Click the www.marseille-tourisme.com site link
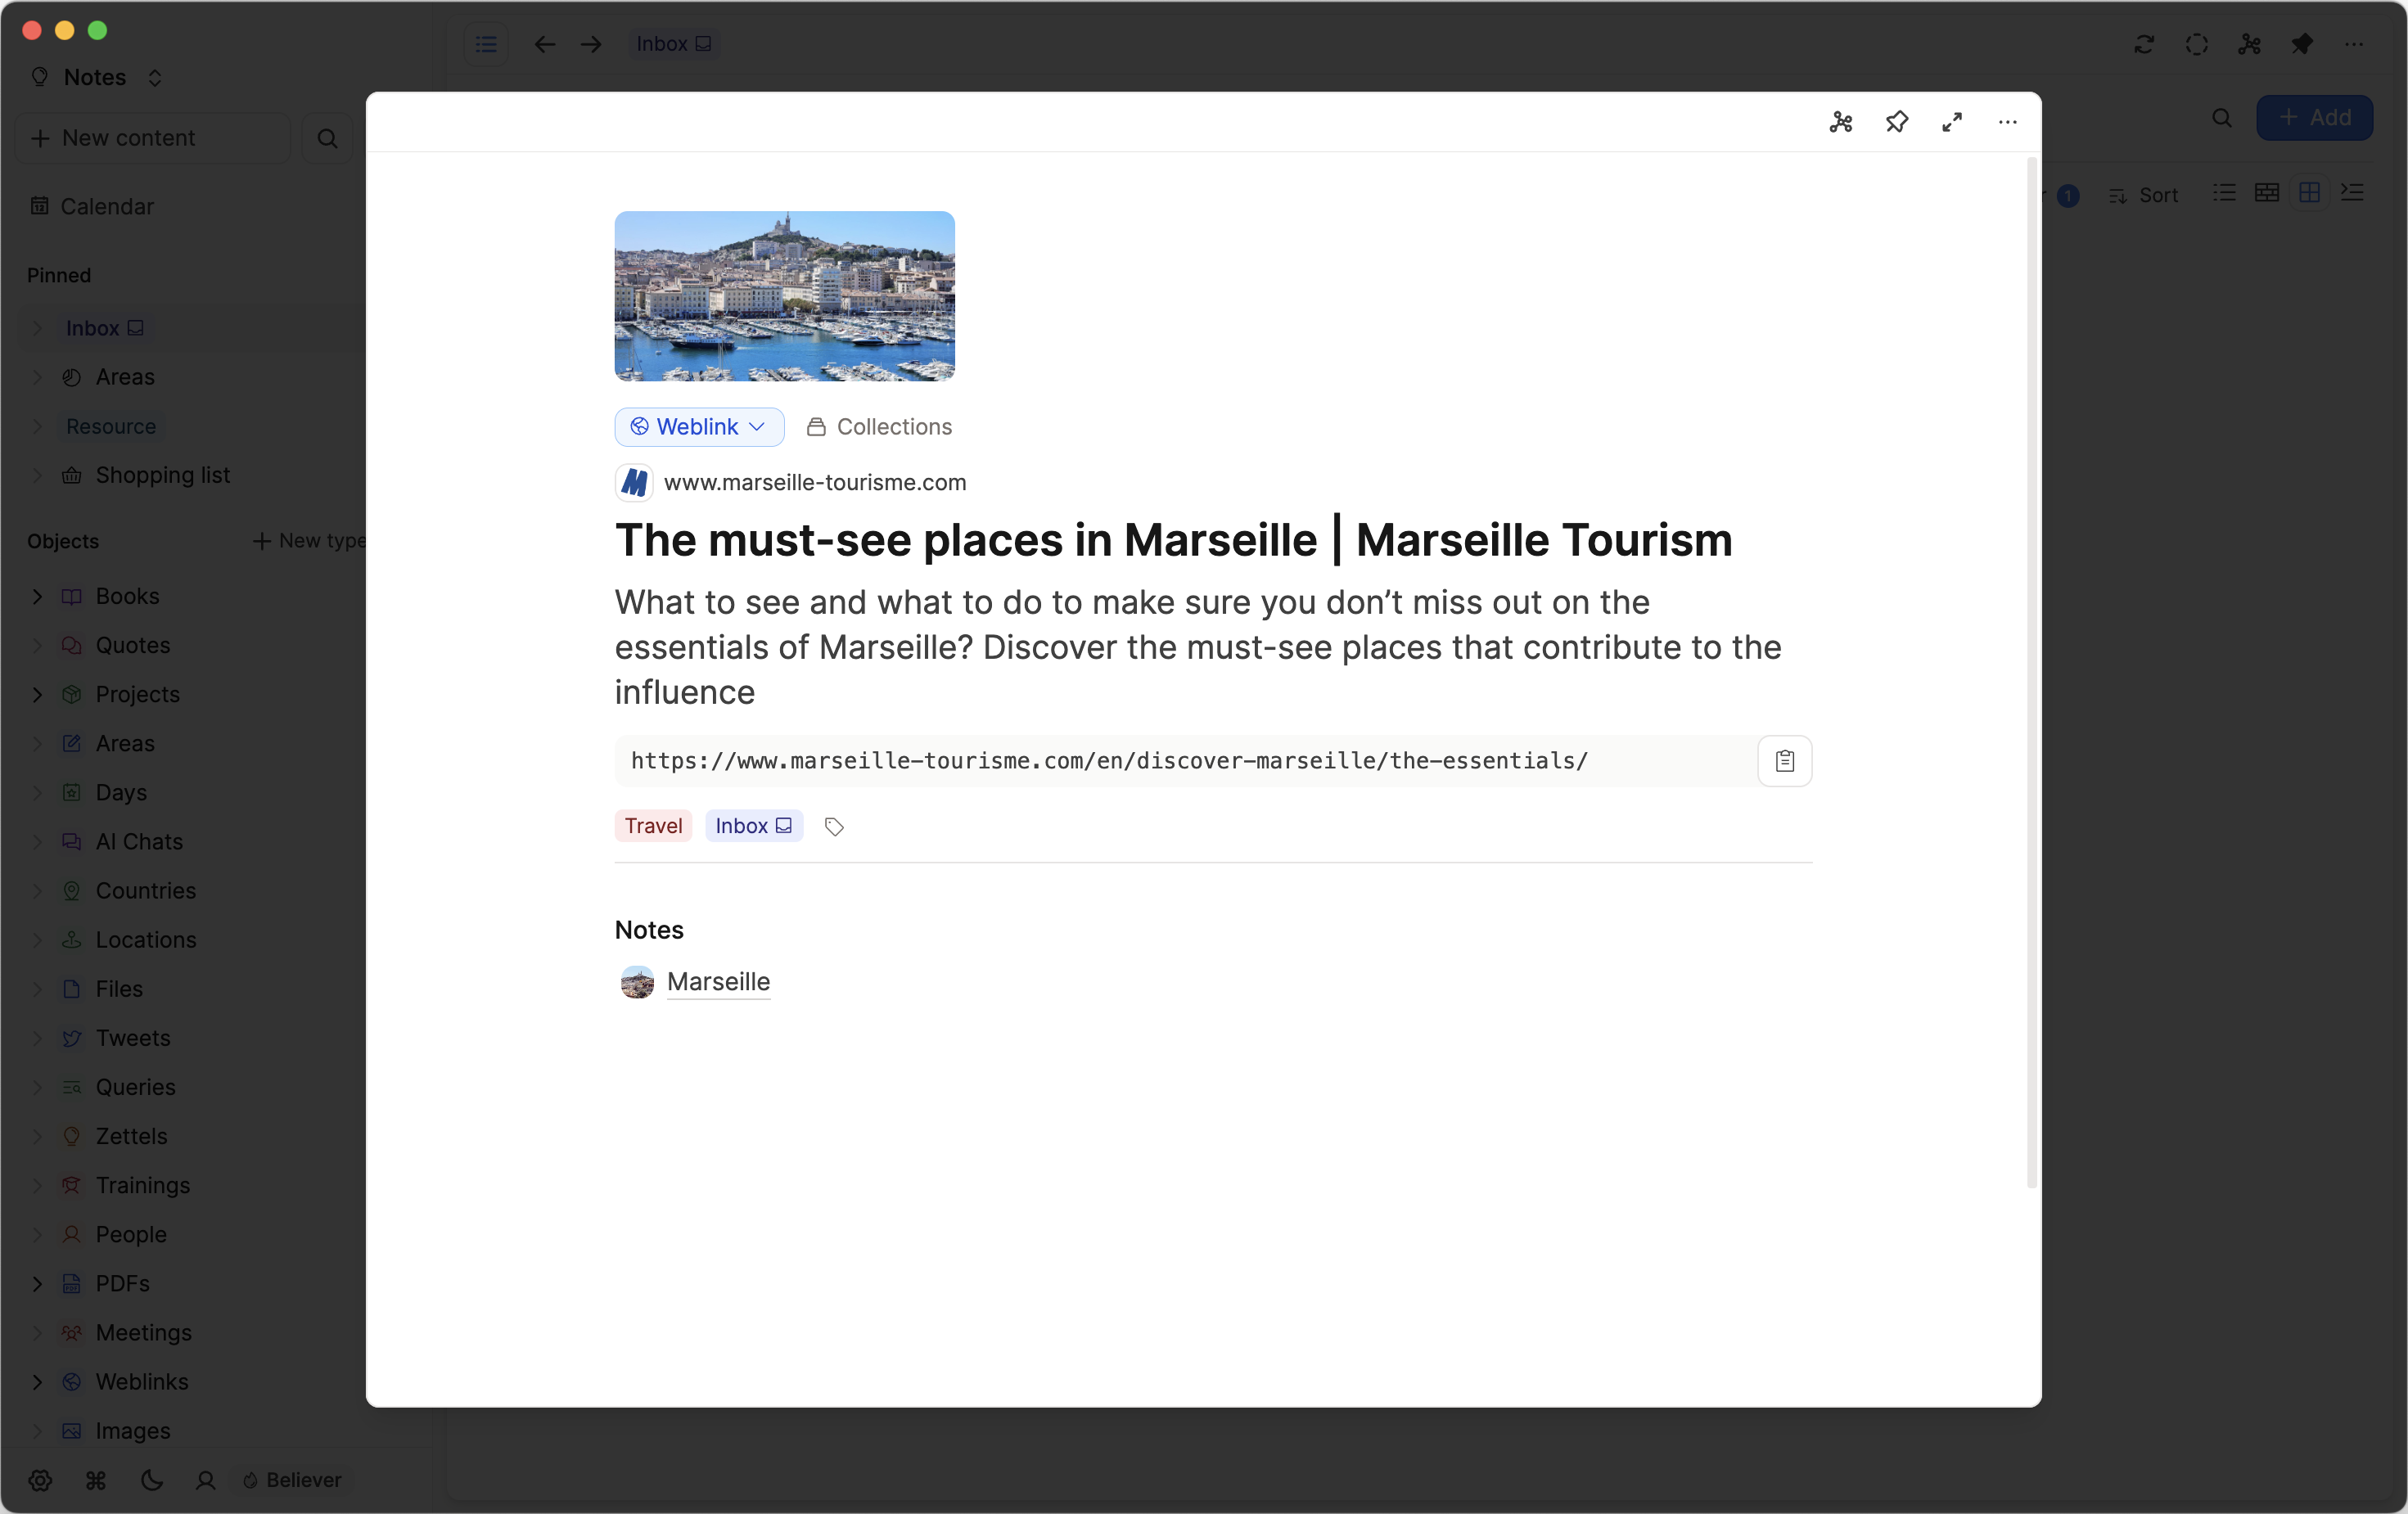 pyautogui.click(x=815, y=483)
